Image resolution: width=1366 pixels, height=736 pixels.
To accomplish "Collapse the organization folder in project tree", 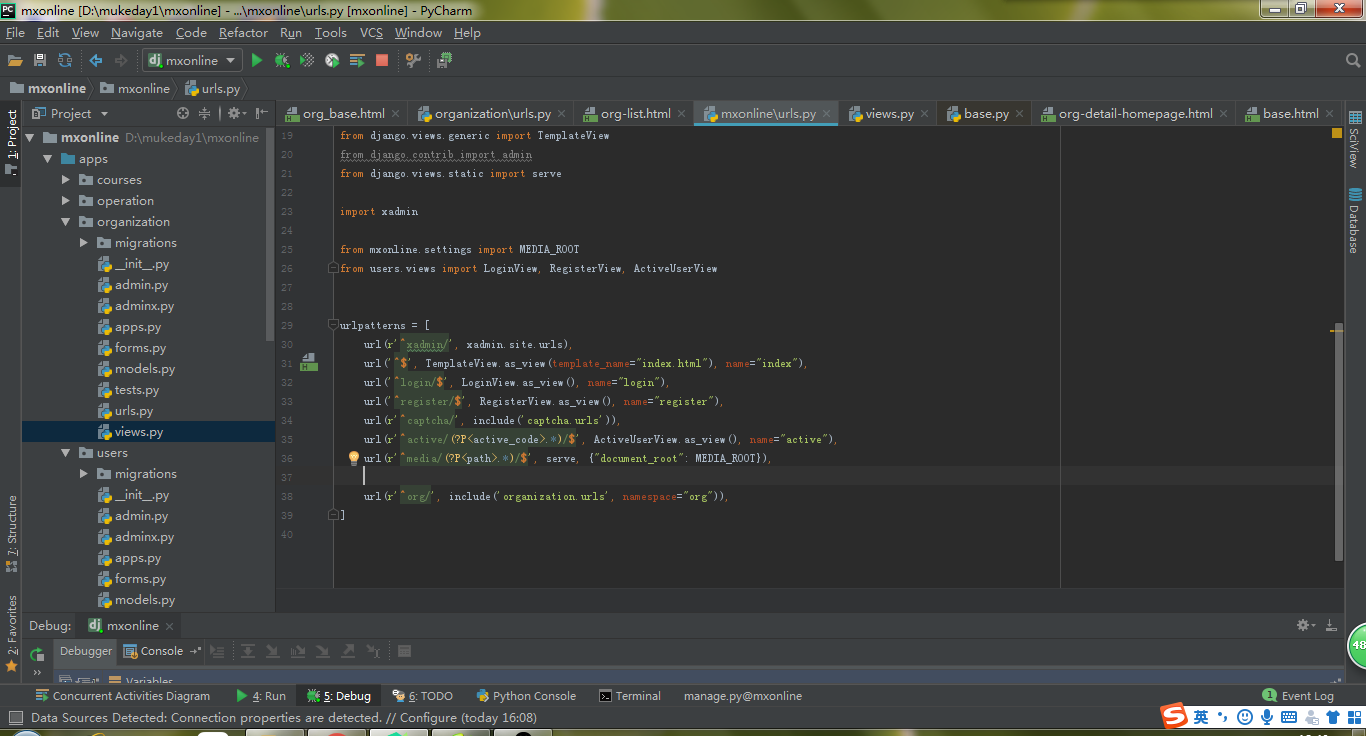I will coord(66,222).
